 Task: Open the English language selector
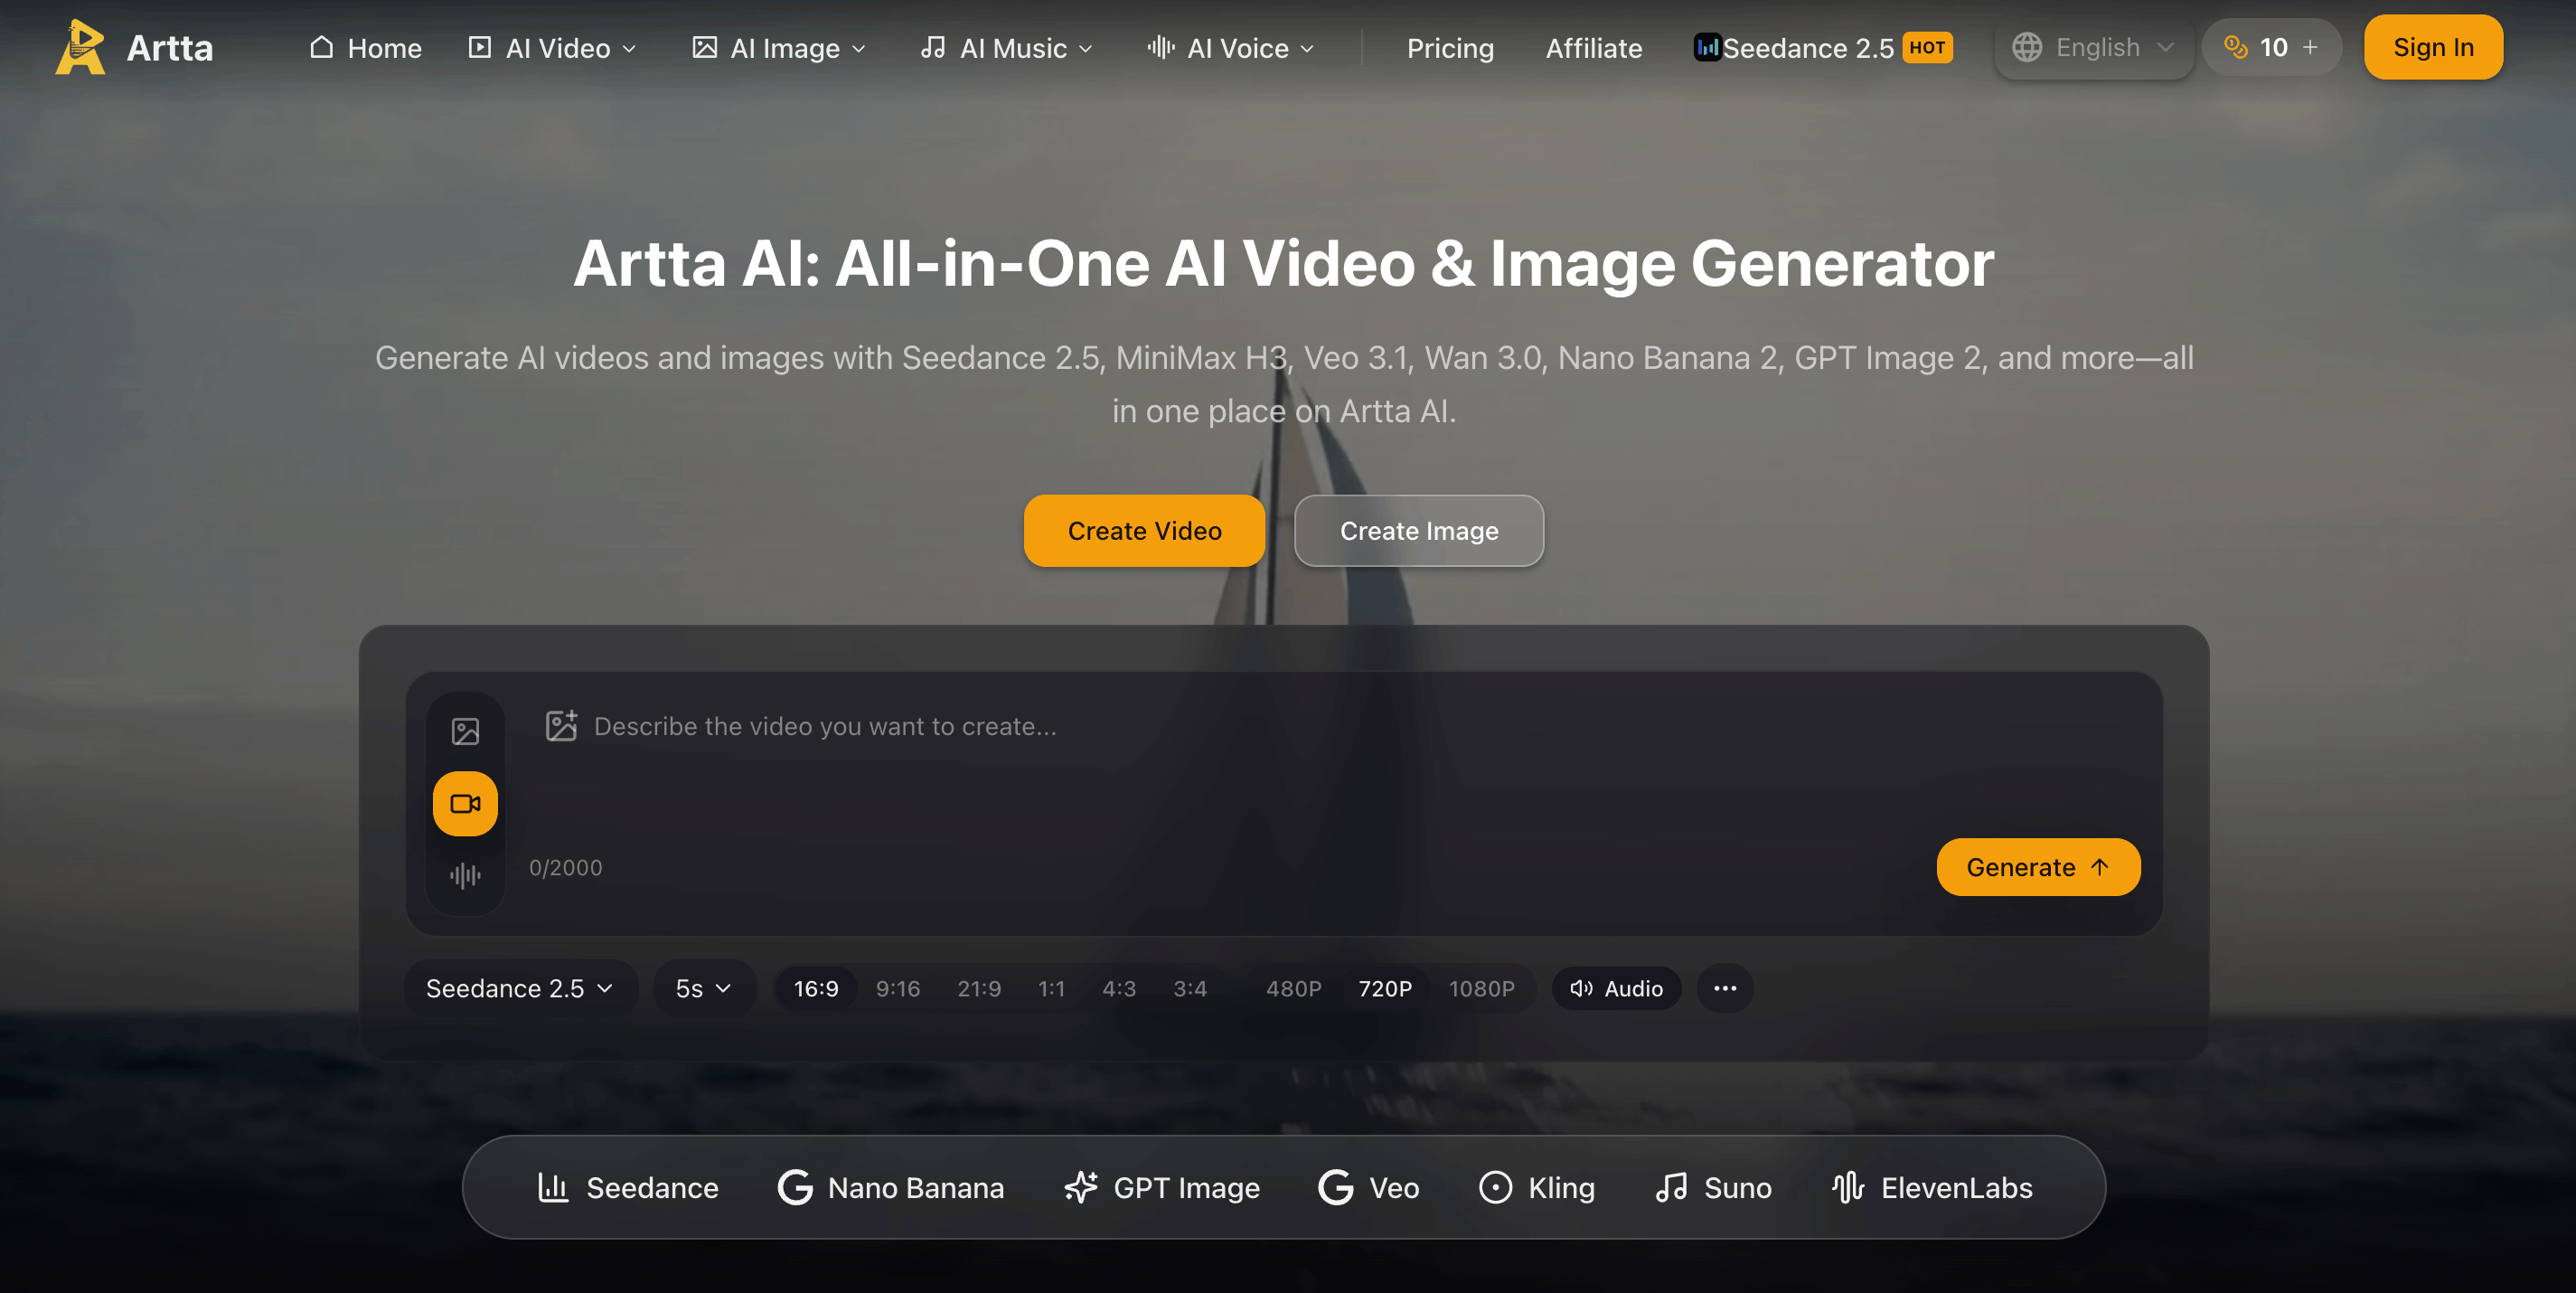2094,47
